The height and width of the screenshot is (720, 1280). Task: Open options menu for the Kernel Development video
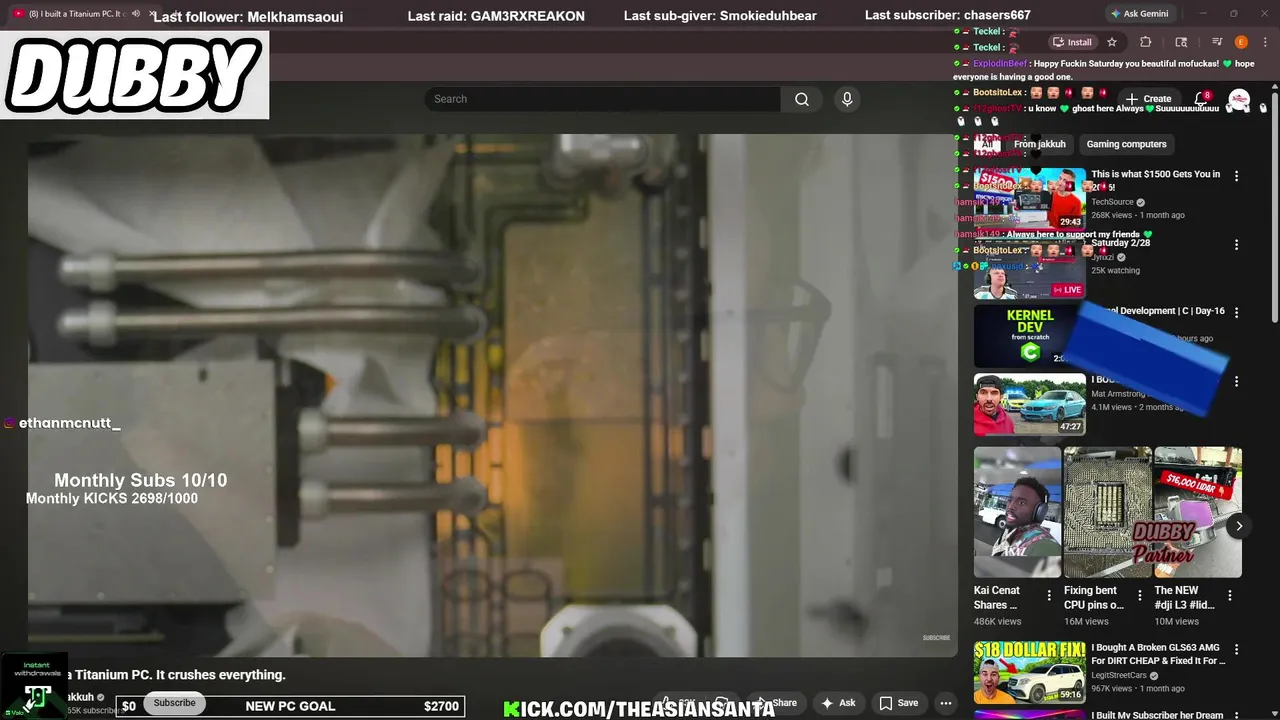tap(1236, 313)
